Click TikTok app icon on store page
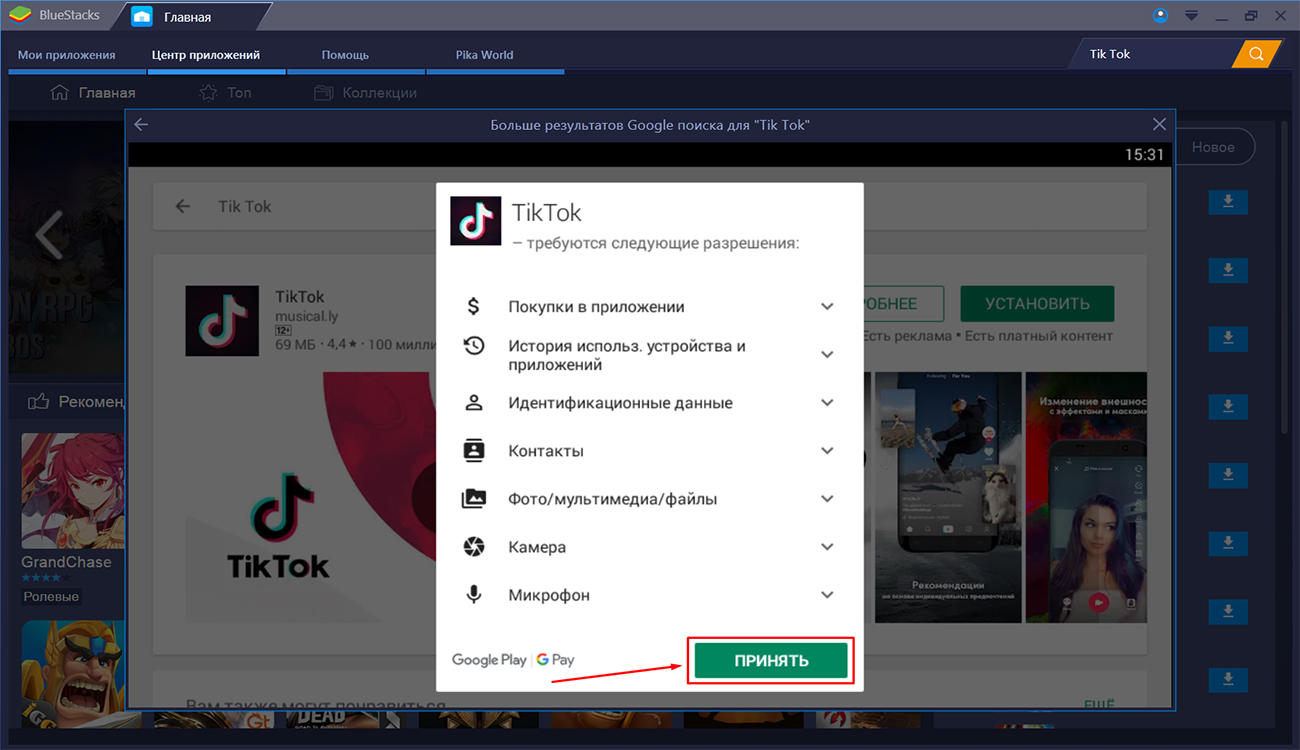Image resolution: width=1300 pixels, height=750 pixels. click(x=222, y=321)
